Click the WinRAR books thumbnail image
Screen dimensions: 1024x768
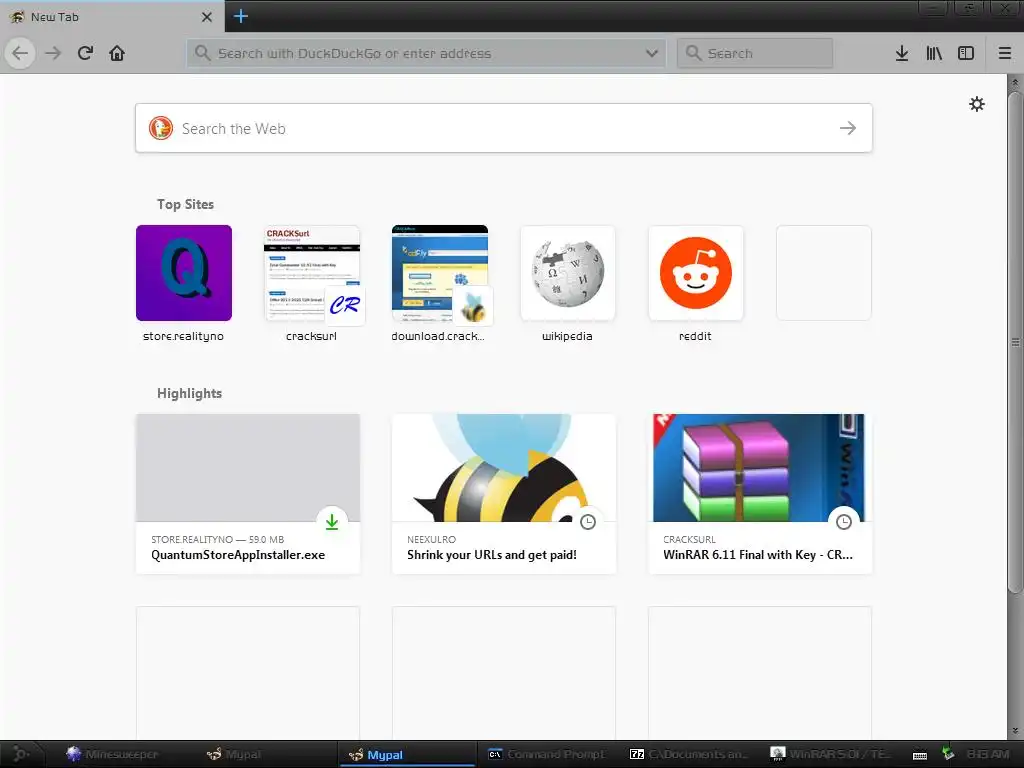tap(760, 468)
